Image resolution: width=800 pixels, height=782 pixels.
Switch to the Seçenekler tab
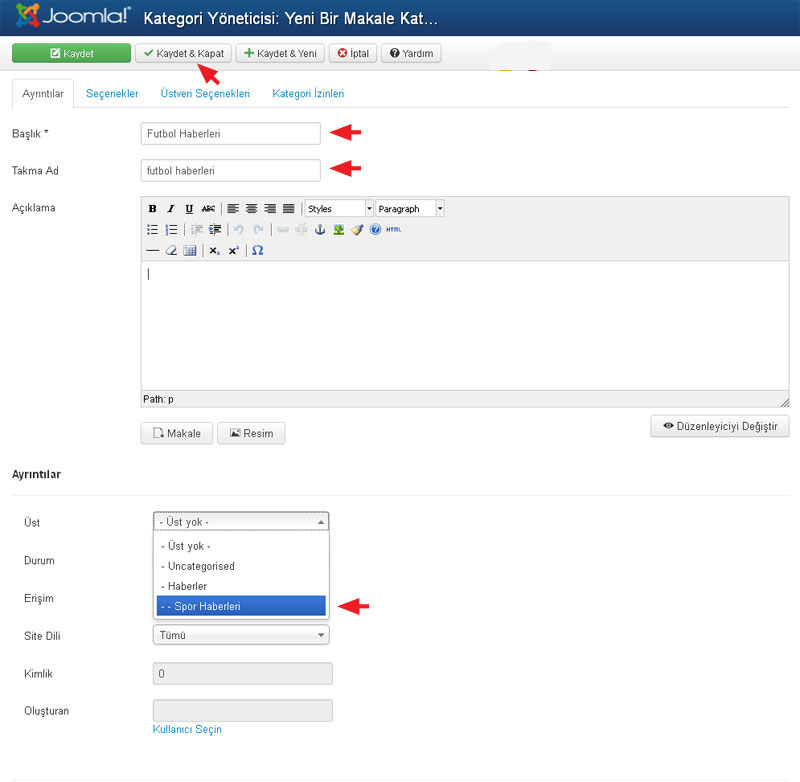coord(112,94)
